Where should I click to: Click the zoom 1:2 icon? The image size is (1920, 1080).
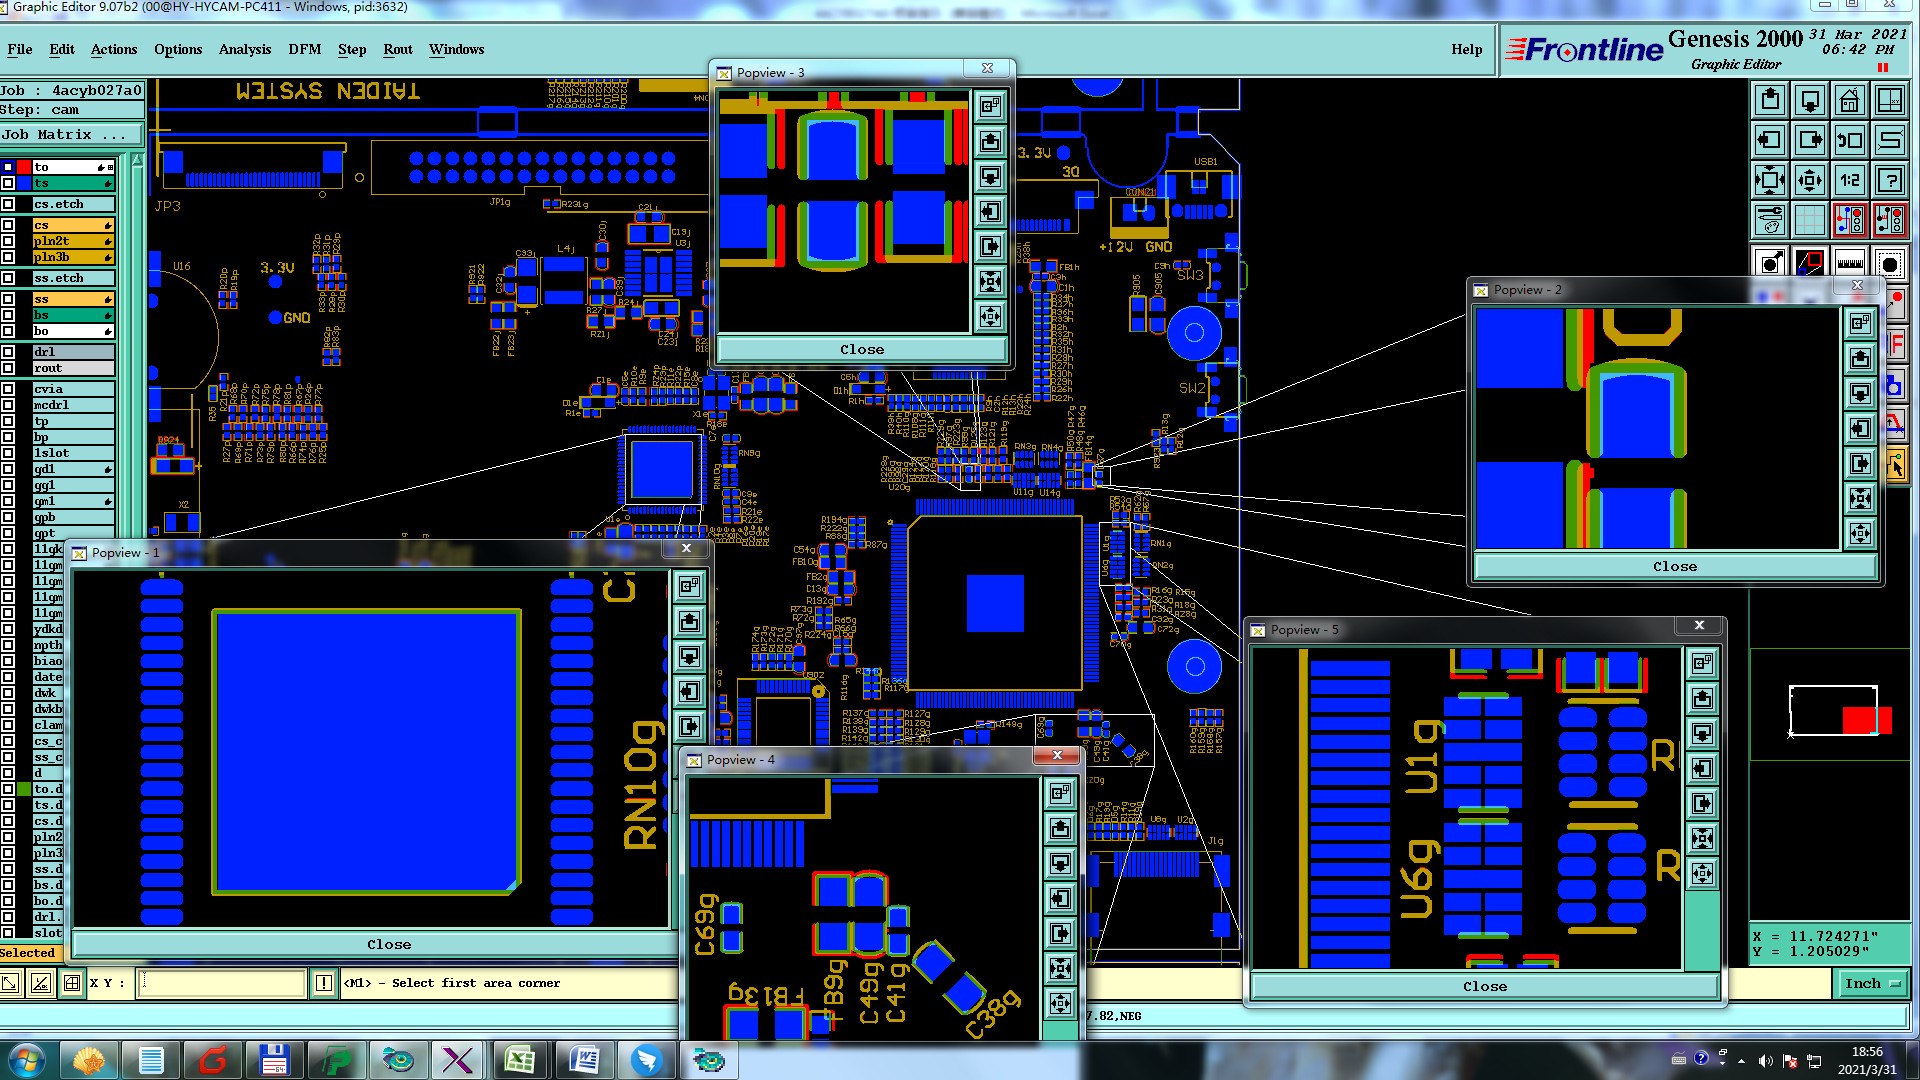point(1849,180)
